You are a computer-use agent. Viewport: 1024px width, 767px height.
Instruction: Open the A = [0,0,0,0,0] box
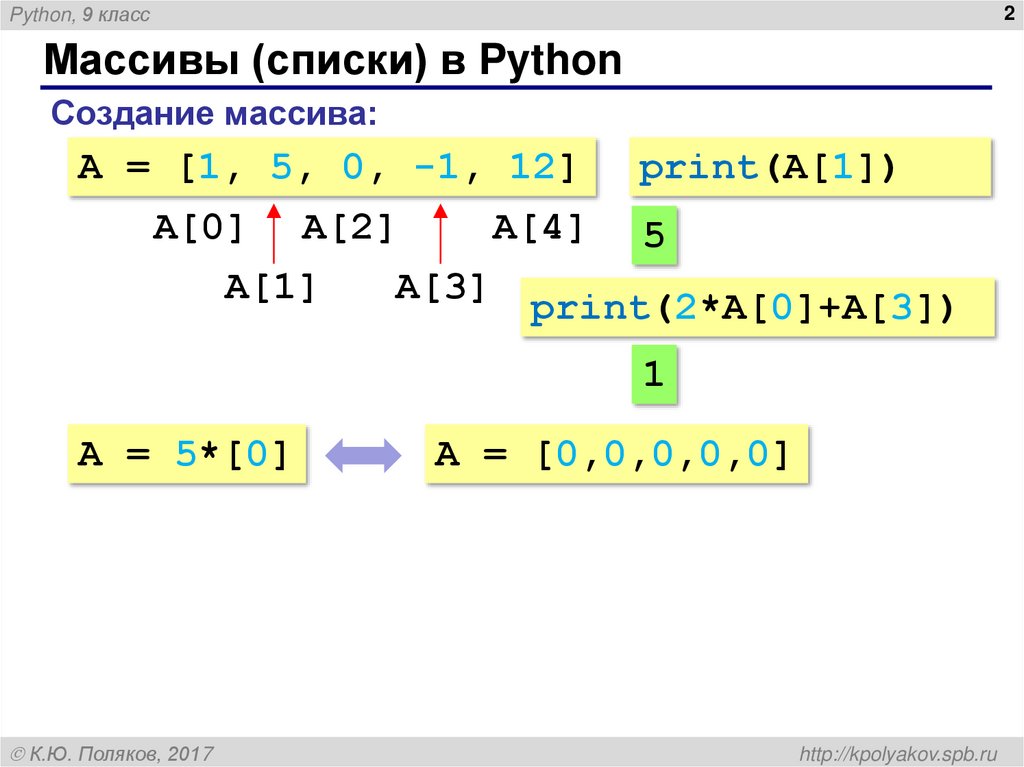[x=615, y=453]
